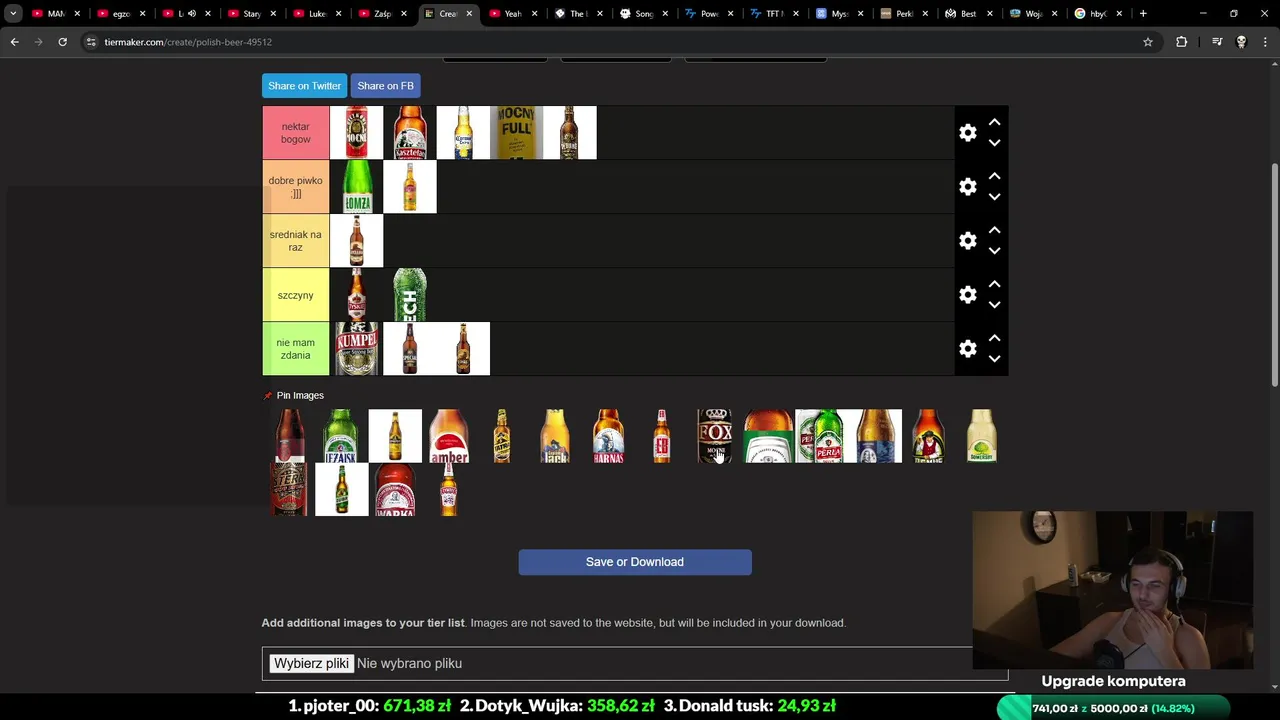This screenshot has width=1280, height=720.
Task: Select Mocne beer can in top tier
Action: click(356, 133)
